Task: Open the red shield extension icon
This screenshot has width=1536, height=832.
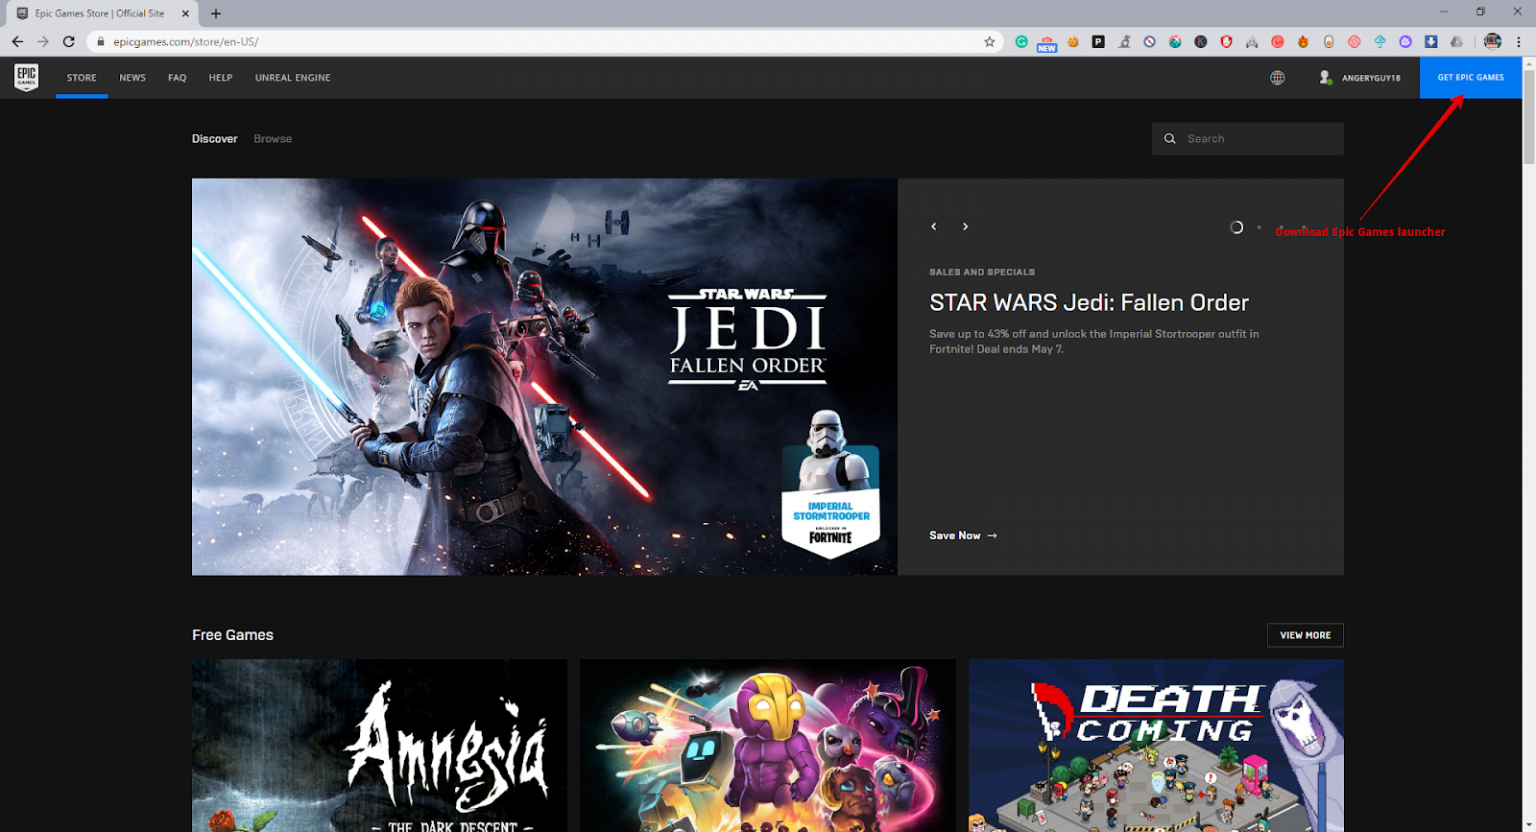Action: click(x=1226, y=41)
